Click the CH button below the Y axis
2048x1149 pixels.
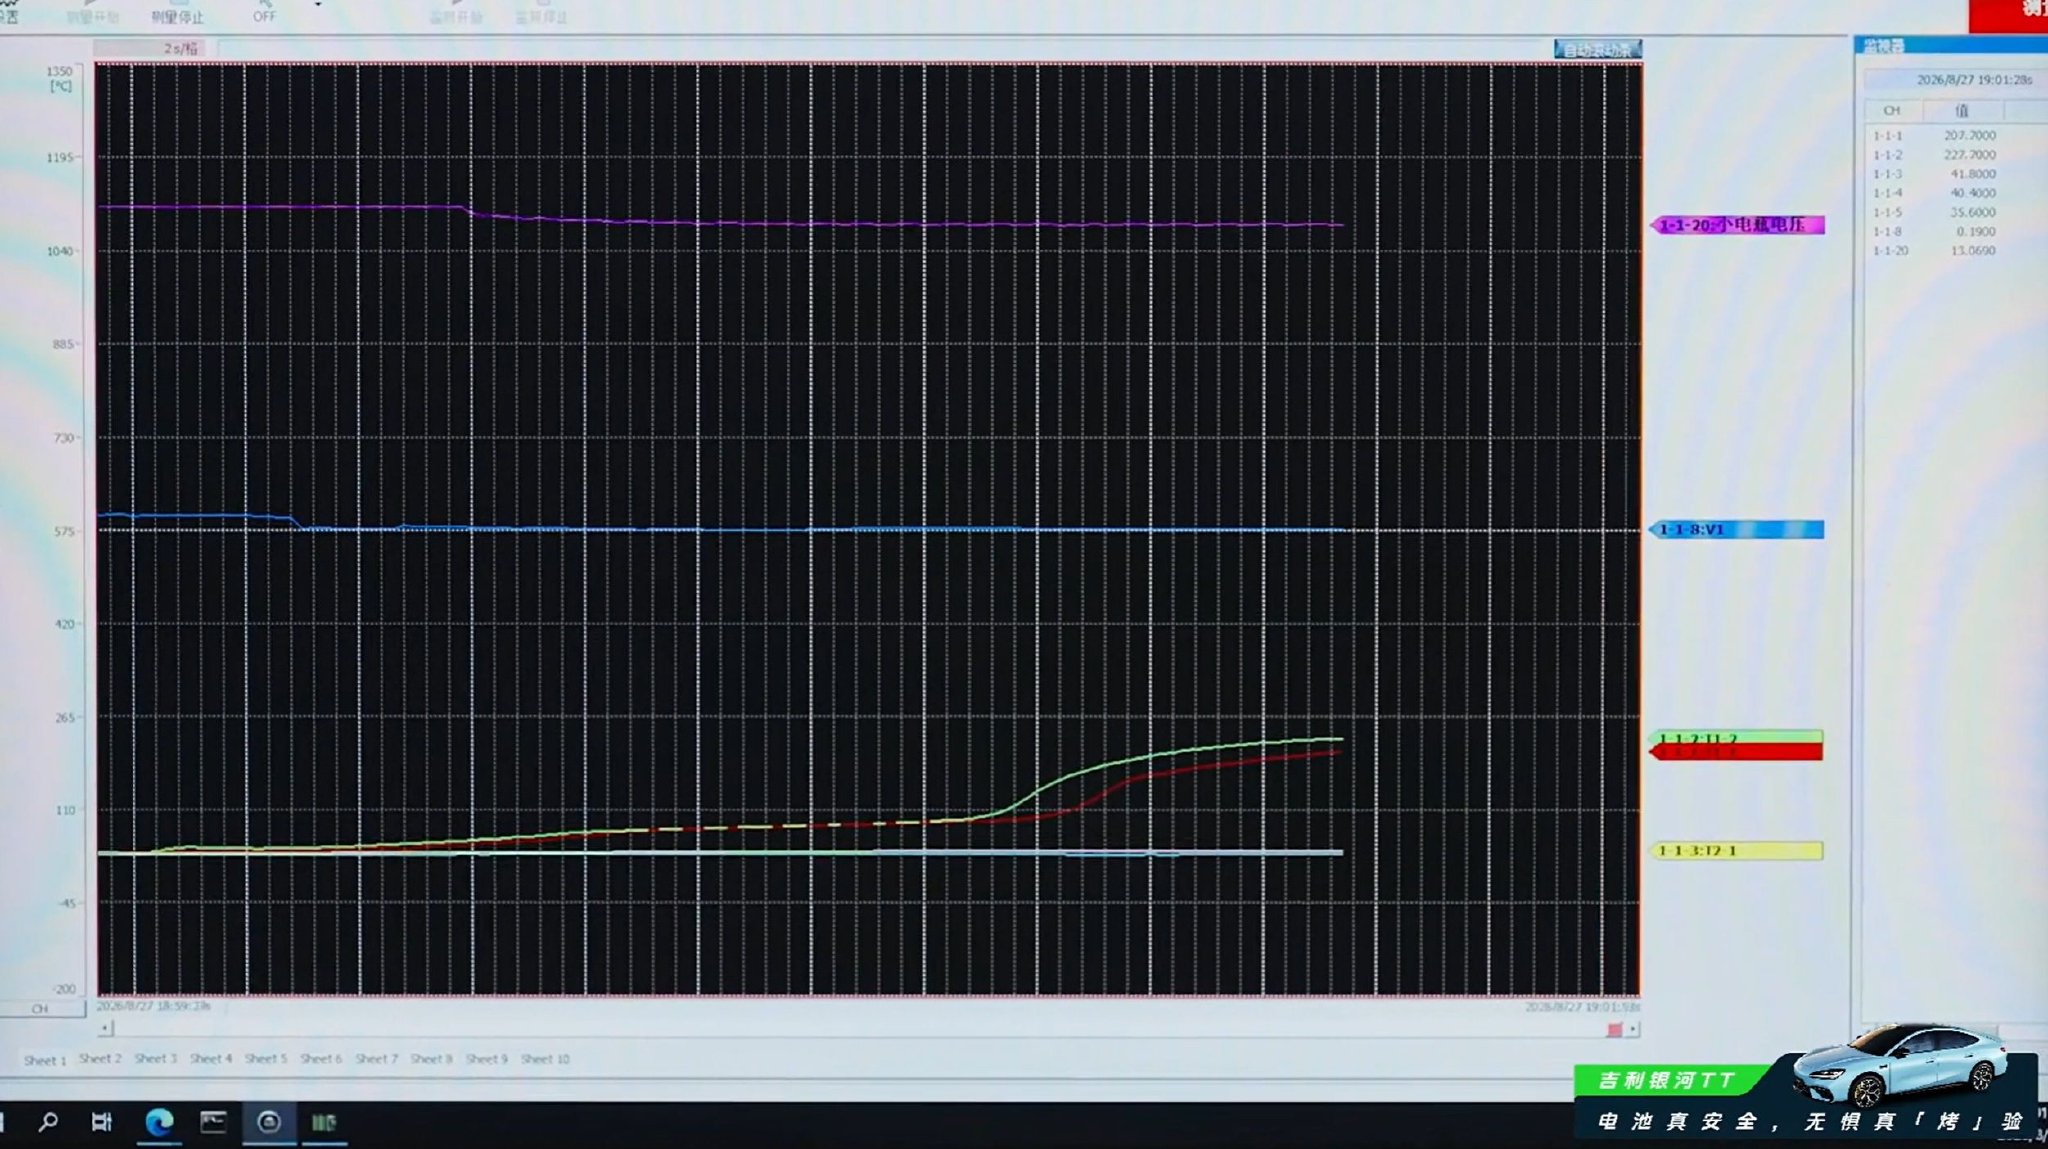coord(41,1009)
